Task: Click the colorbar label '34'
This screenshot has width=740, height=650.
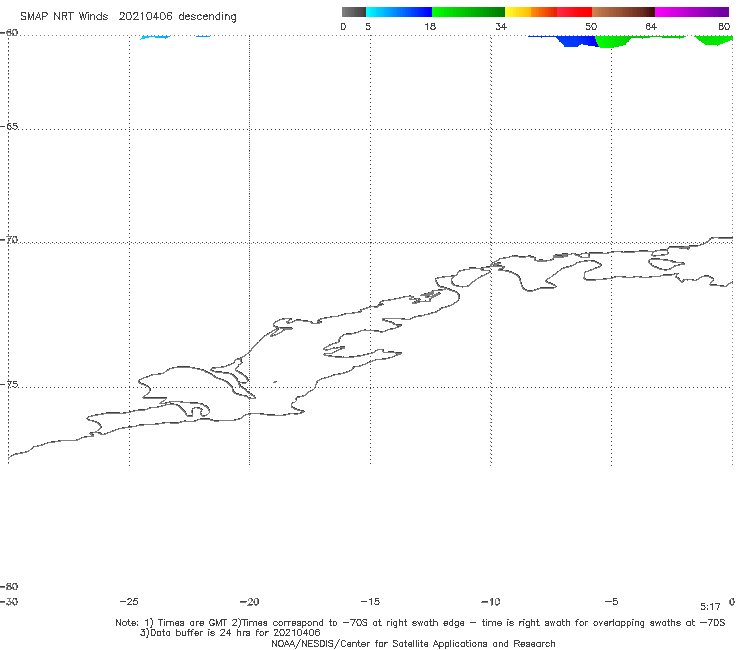Action: (x=501, y=26)
